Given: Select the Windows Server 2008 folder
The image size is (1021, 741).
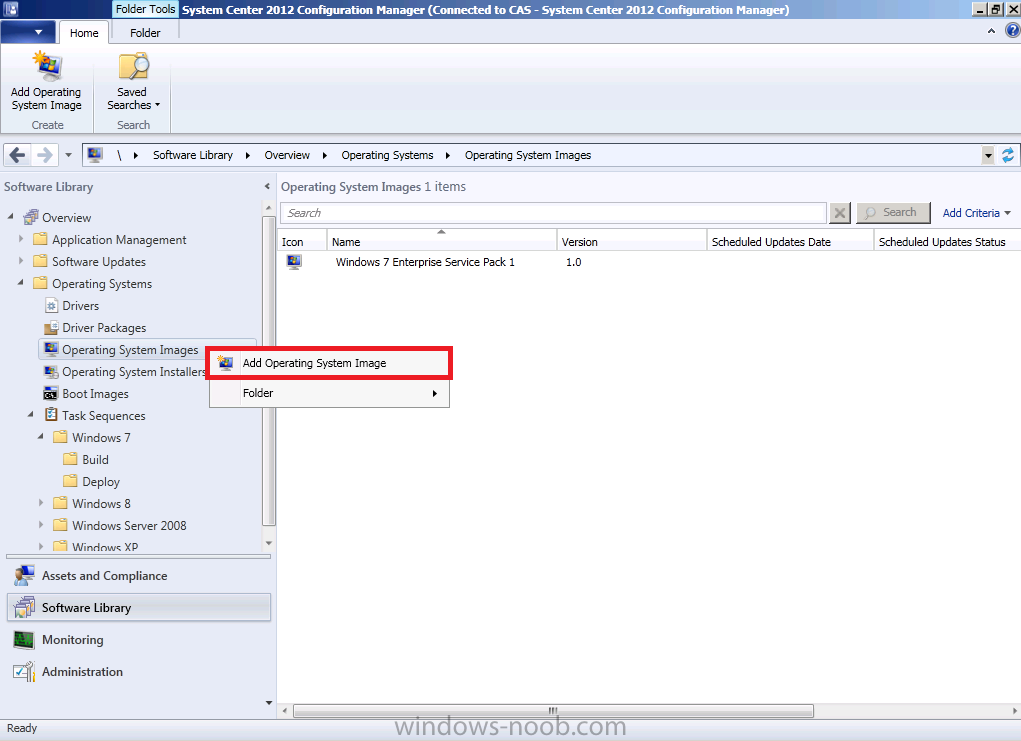Looking at the screenshot, I should 129,525.
